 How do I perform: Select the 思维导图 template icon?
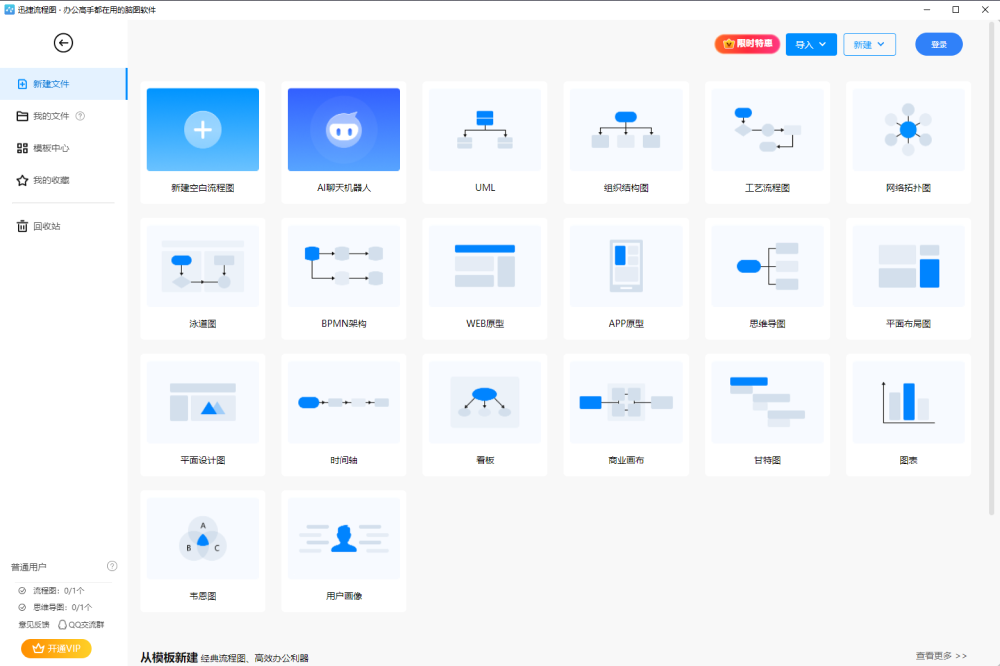point(767,265)
